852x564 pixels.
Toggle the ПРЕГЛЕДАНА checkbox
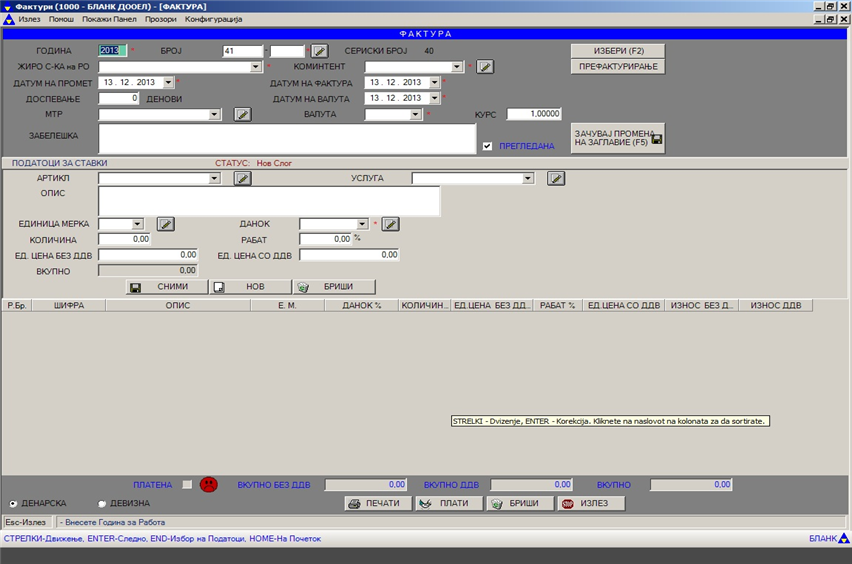487,146
